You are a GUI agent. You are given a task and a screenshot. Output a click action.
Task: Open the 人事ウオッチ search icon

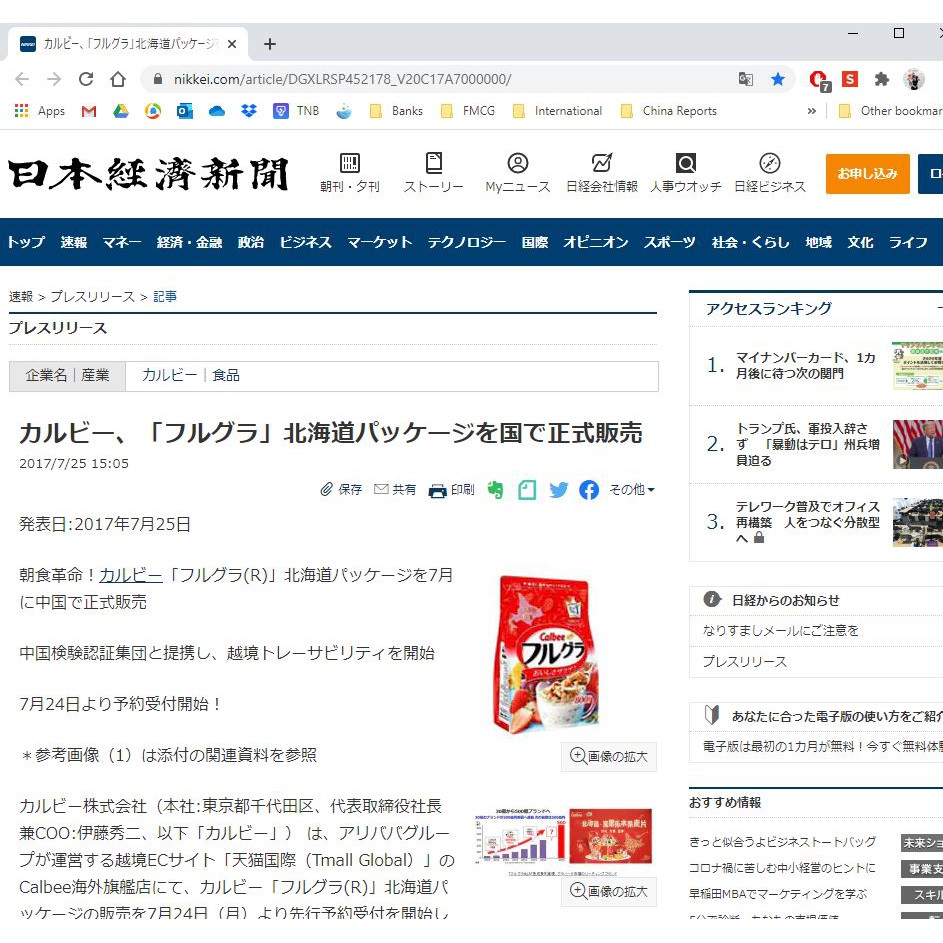pos(686,173)
